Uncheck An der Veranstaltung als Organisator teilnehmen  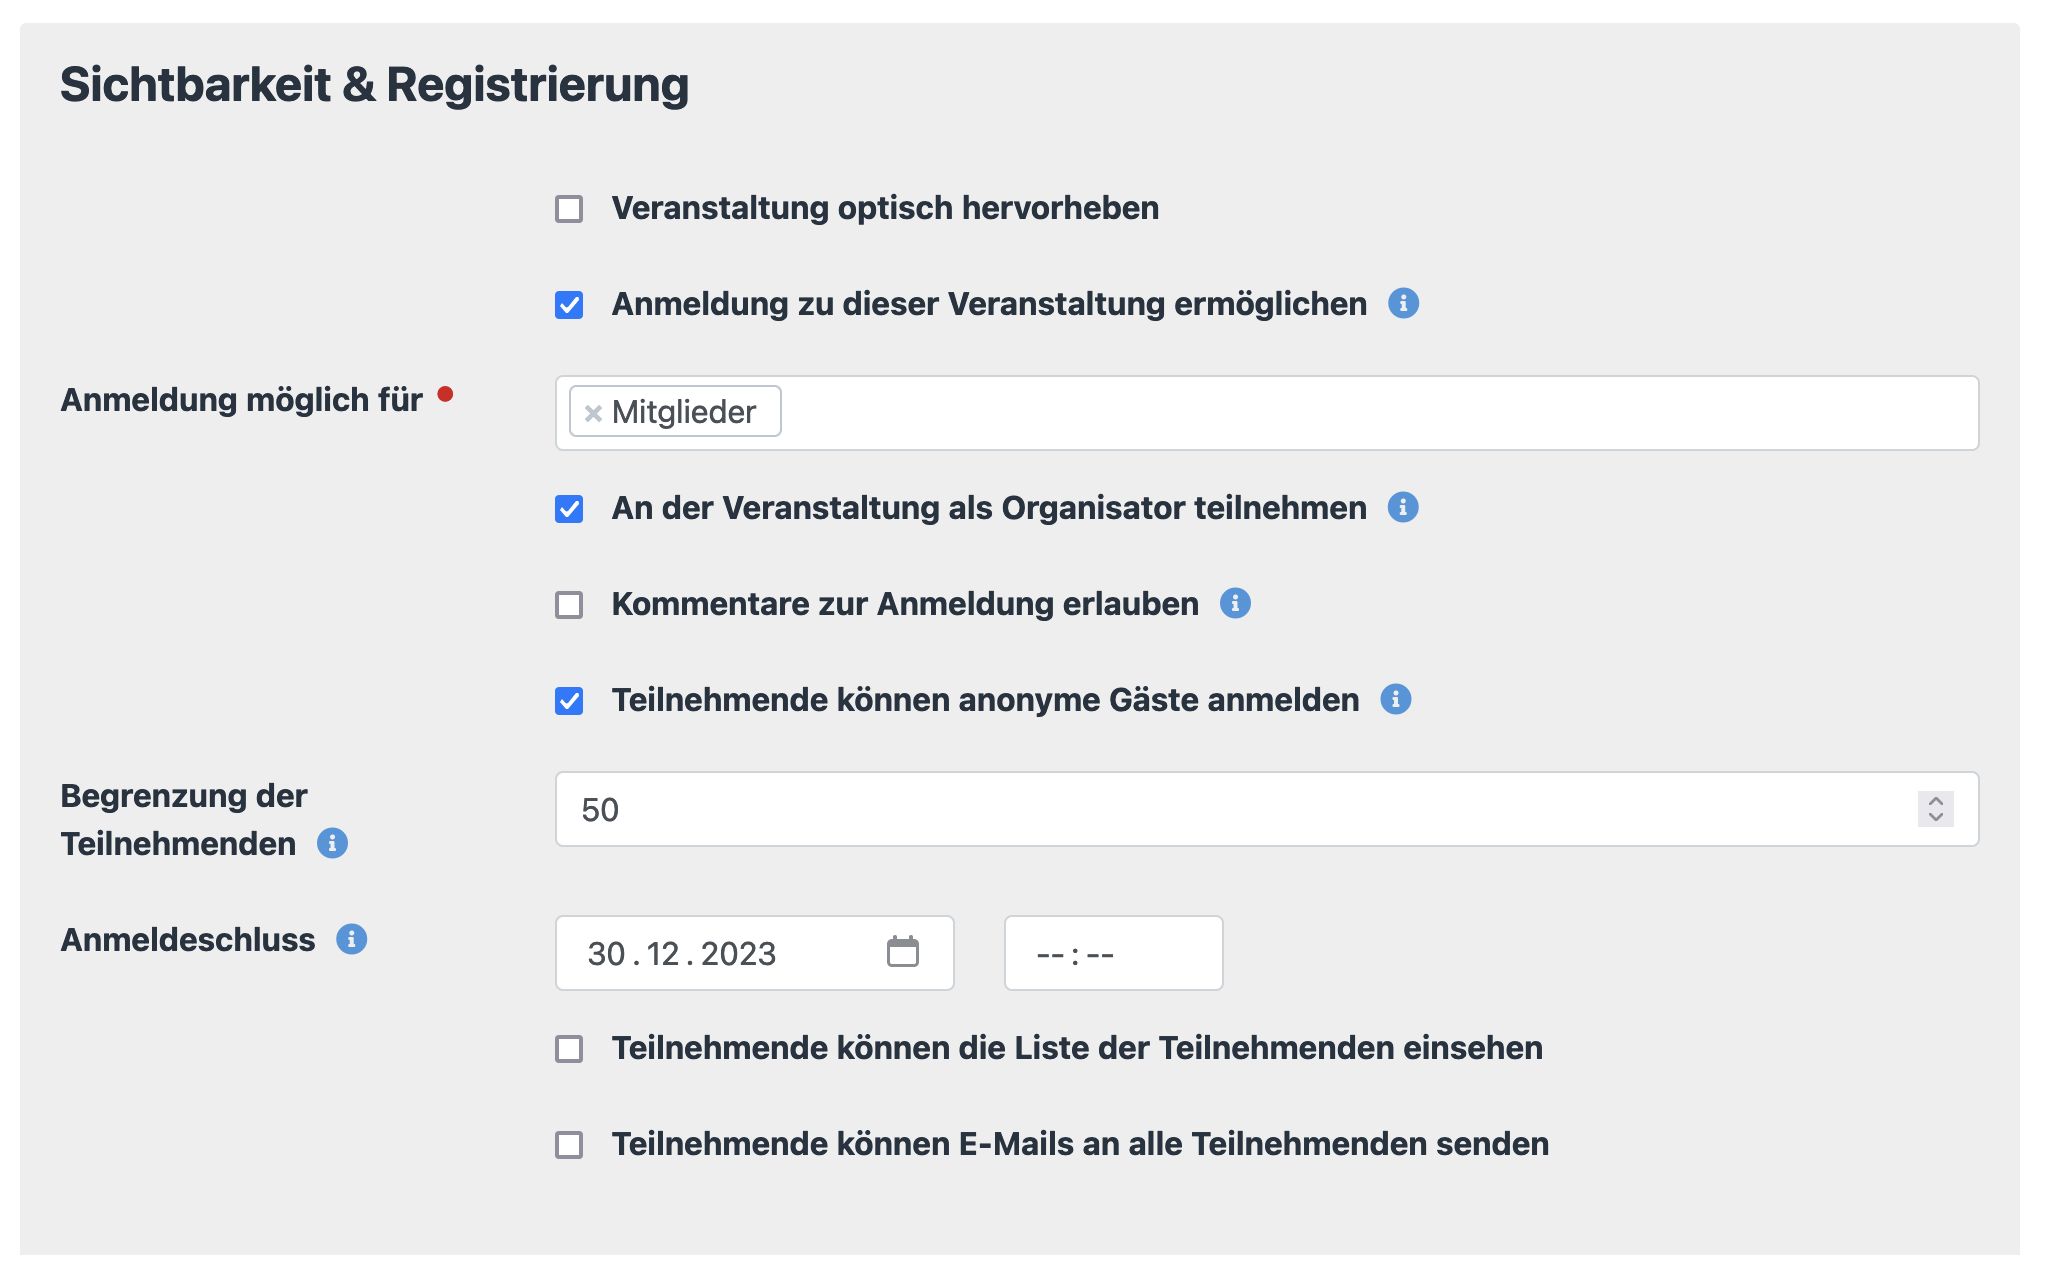click(x=569, y=509)
